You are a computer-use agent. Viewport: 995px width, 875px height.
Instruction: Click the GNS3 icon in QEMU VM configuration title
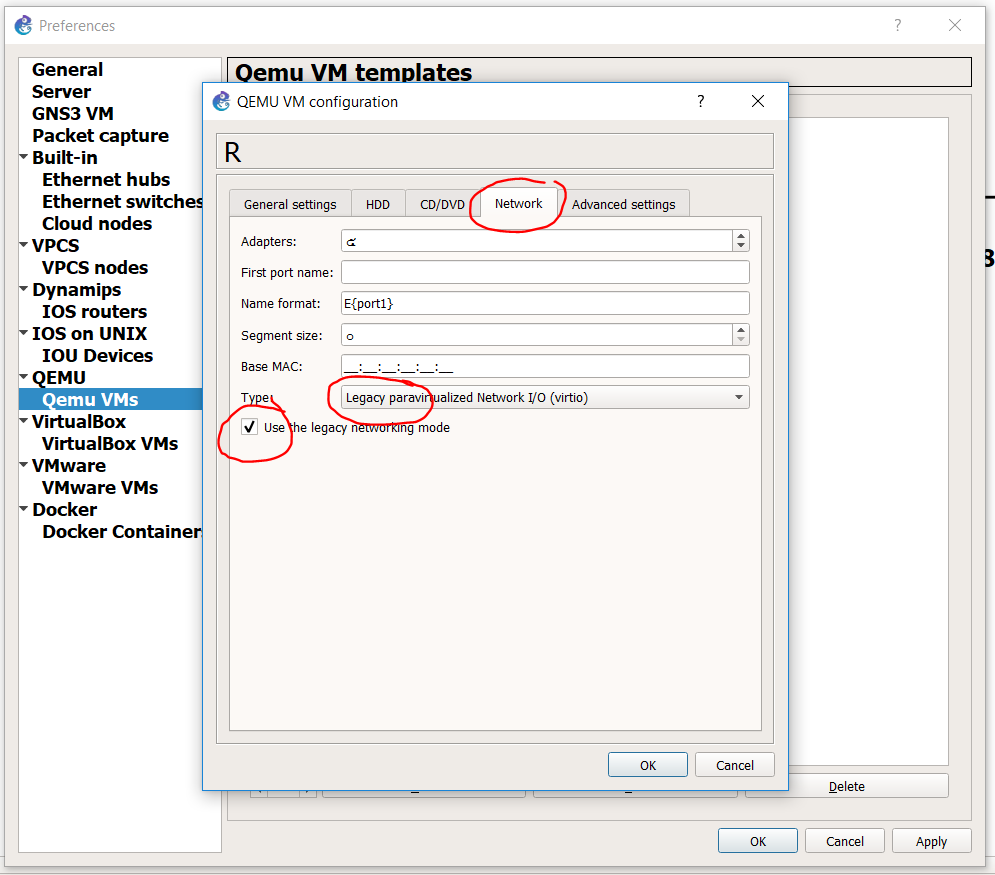coord(221,102)
